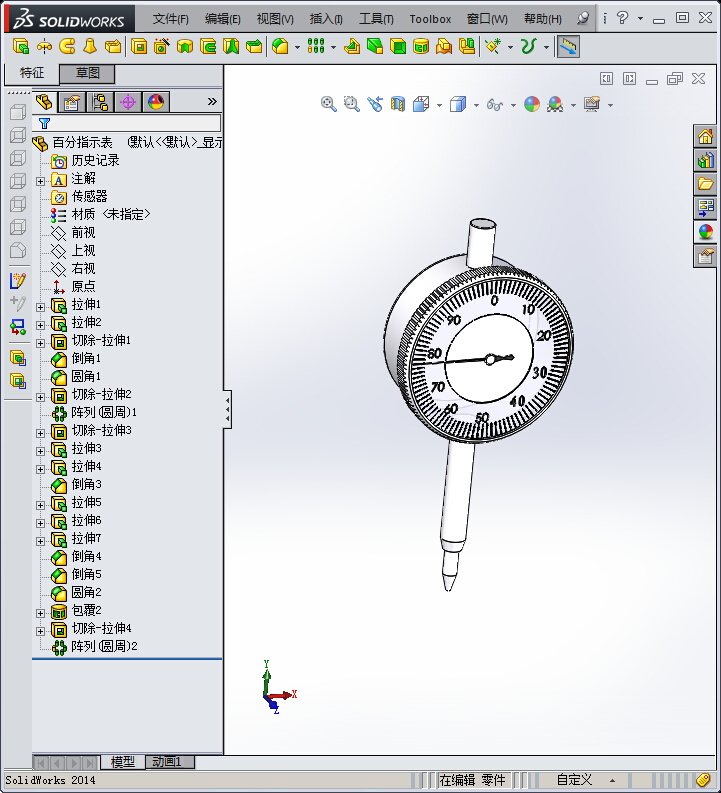The height and width of the screenshot is (793, 721).
Task: Click the View Settings icon
Action: point(592,104)
